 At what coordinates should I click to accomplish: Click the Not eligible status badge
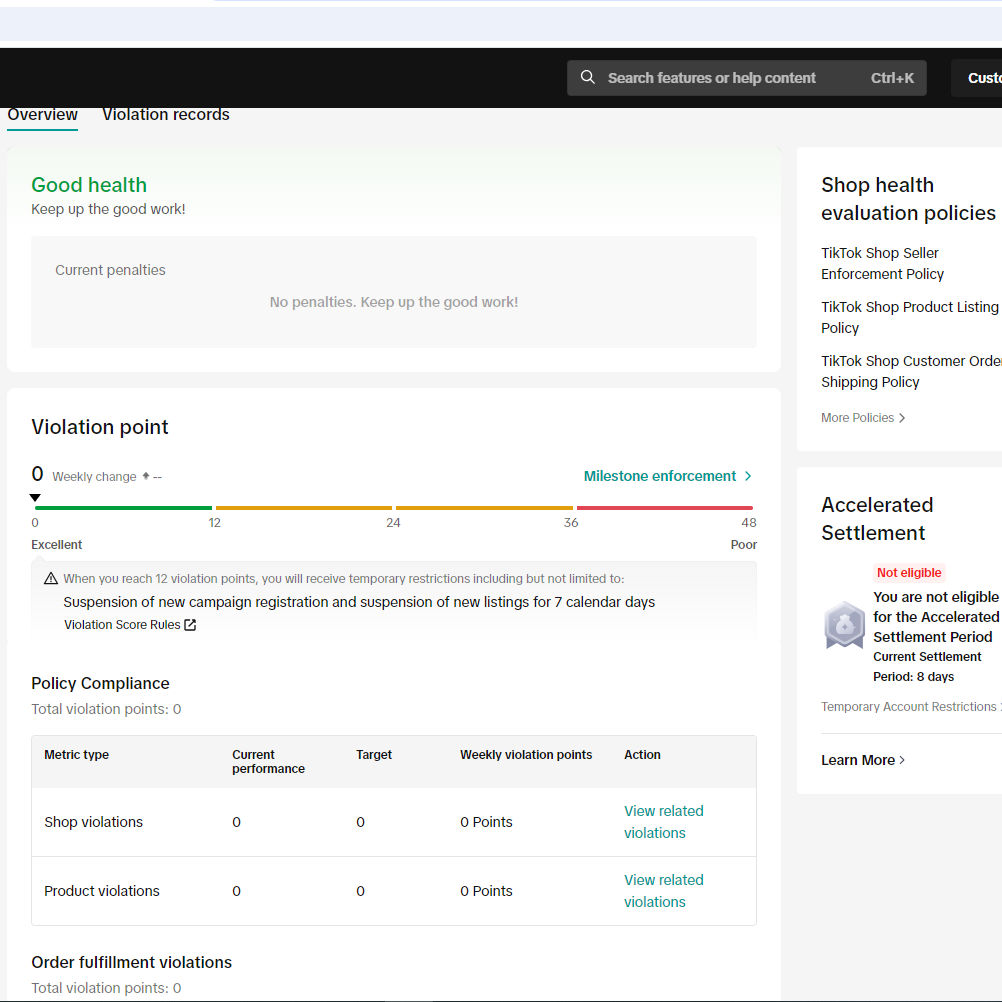(x=909, y=573)
